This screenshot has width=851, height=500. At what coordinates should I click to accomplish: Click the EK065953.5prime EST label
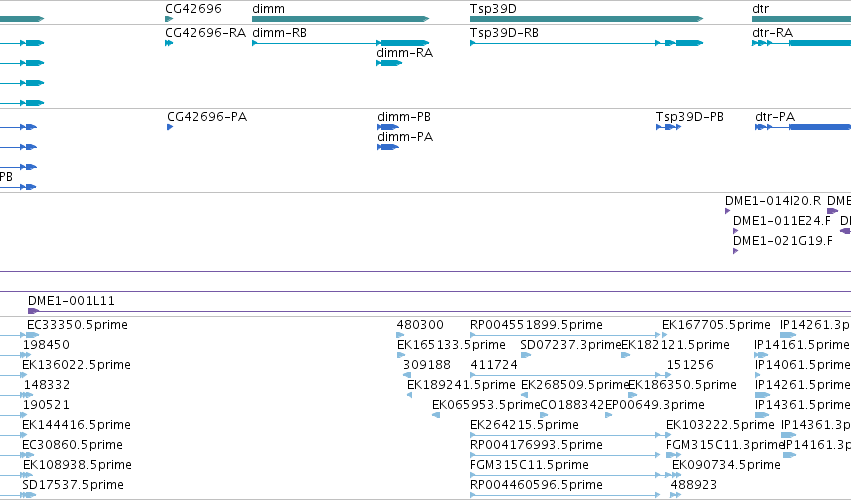pos(486,405)
